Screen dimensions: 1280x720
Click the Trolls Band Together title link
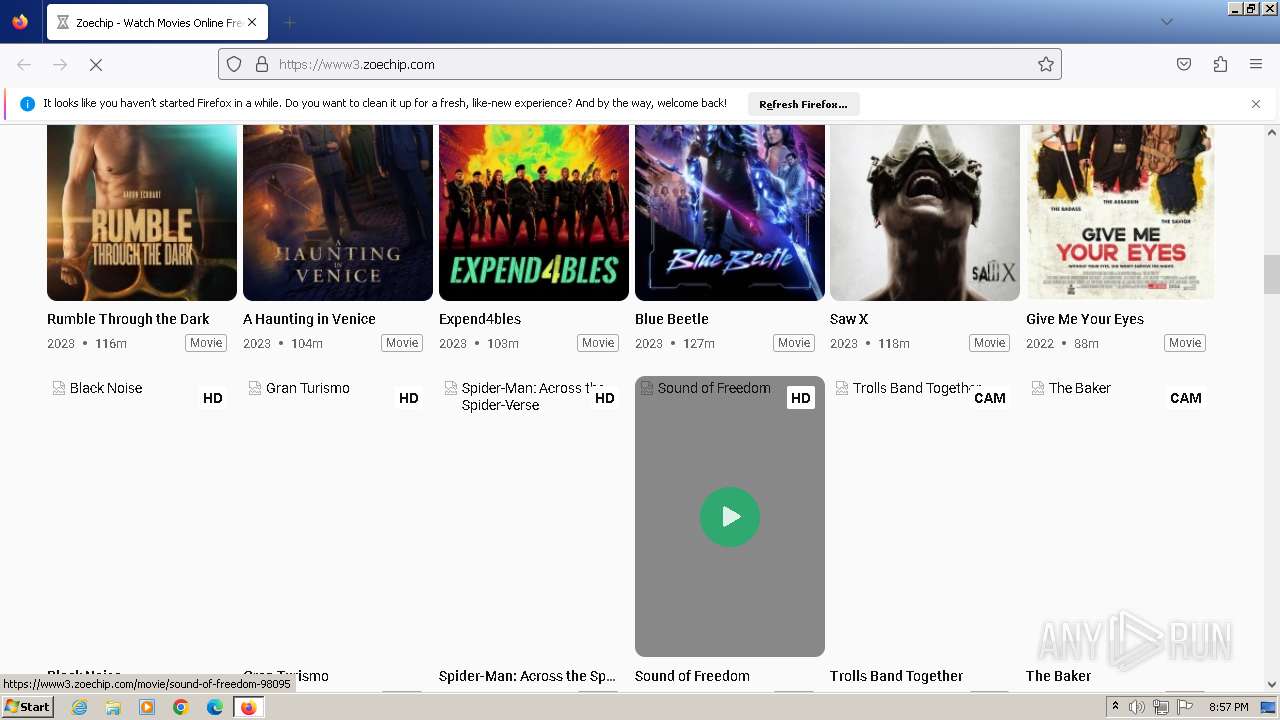pos(897,676)
